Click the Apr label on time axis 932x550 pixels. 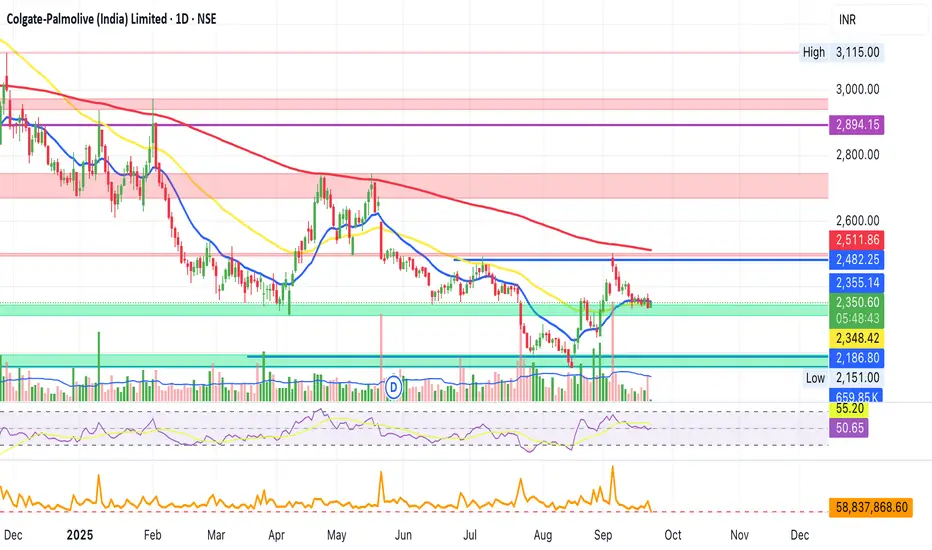click(276, 535)
